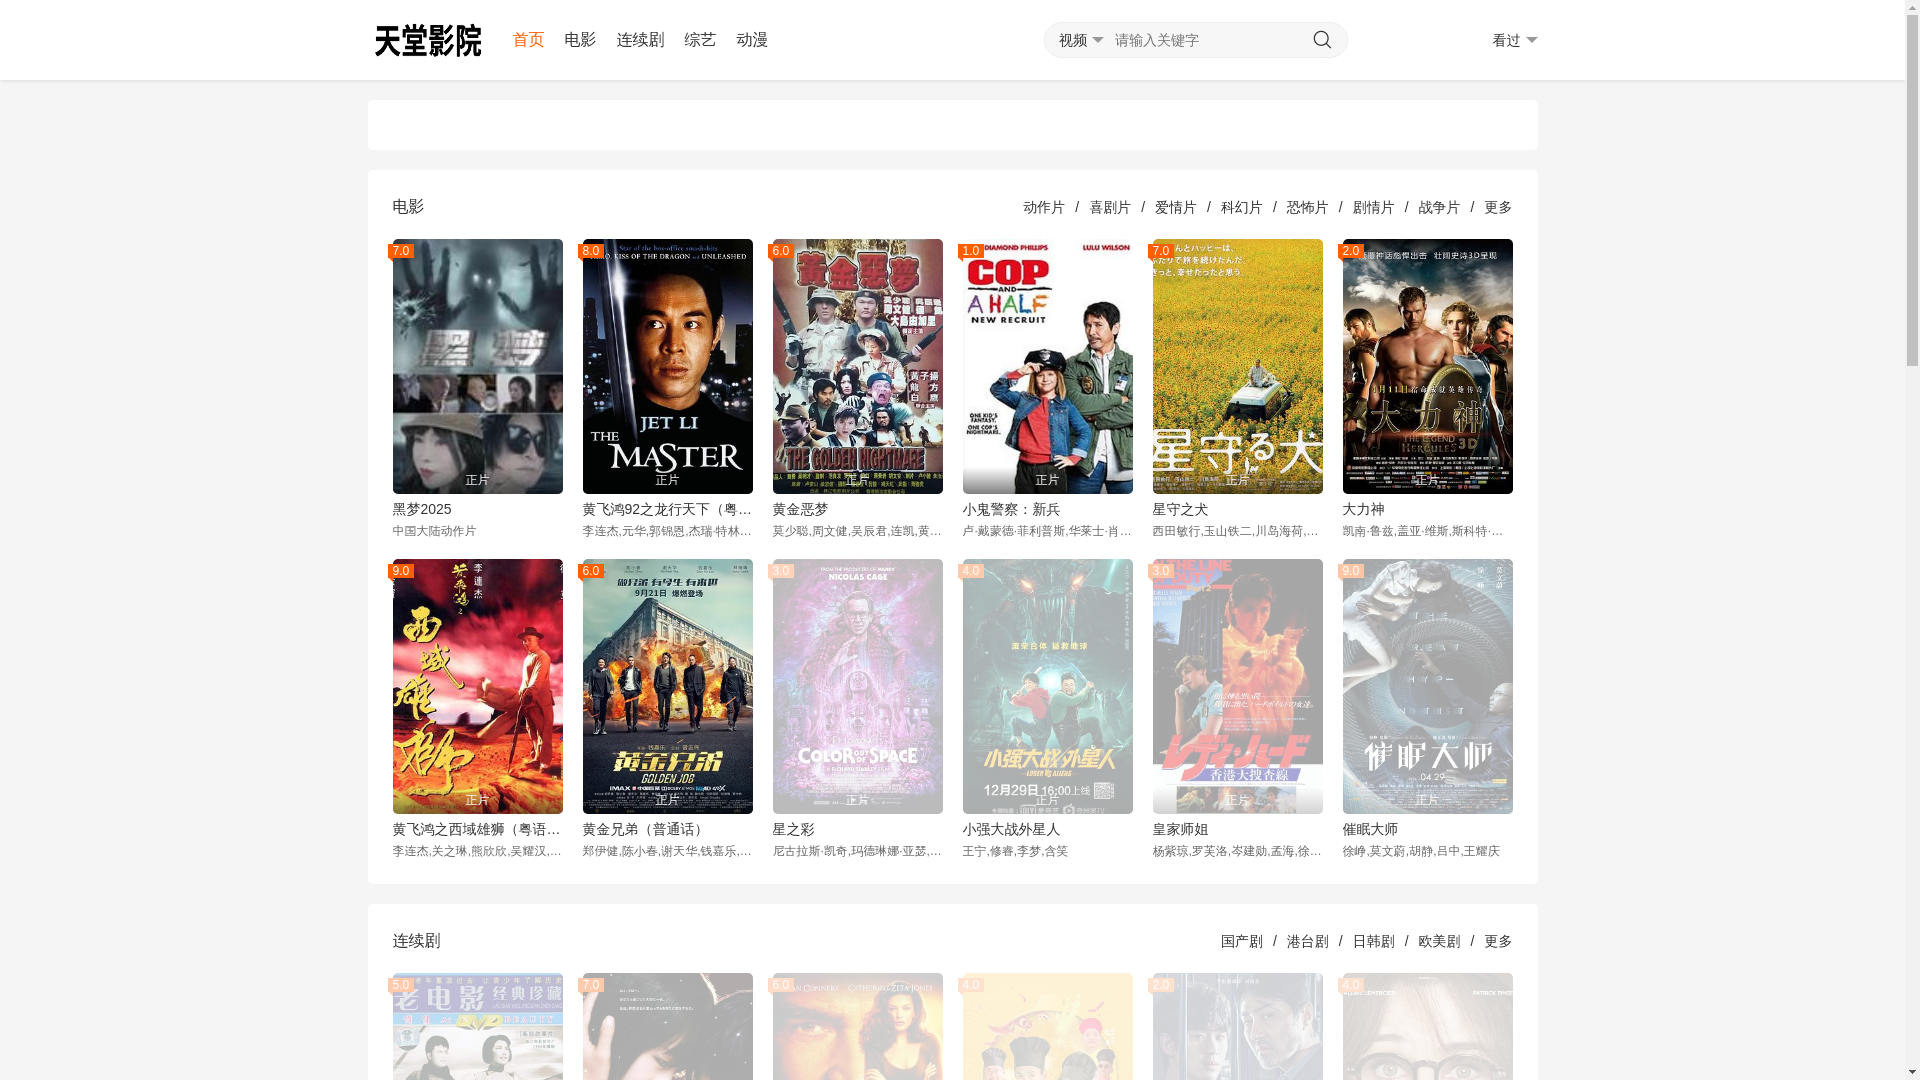Open the 黄金恶梦 poster thumbnail
This screenshot has width=1920, height=1080.
click(858, 366)
